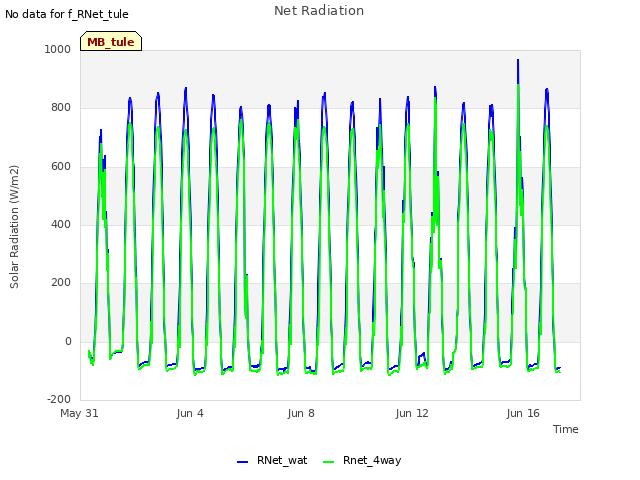Click the blue RNet_wat legend swatch

pyautogui.click(x=242, y=461)
